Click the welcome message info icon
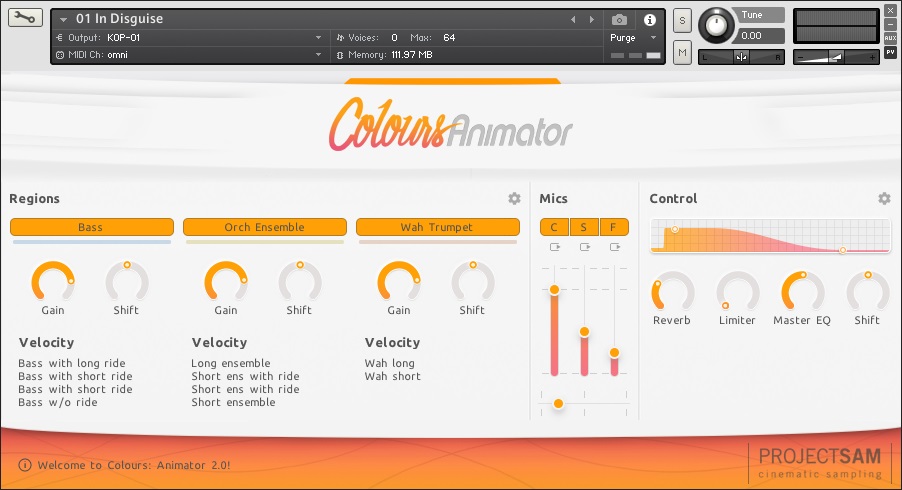 point(25,465)
